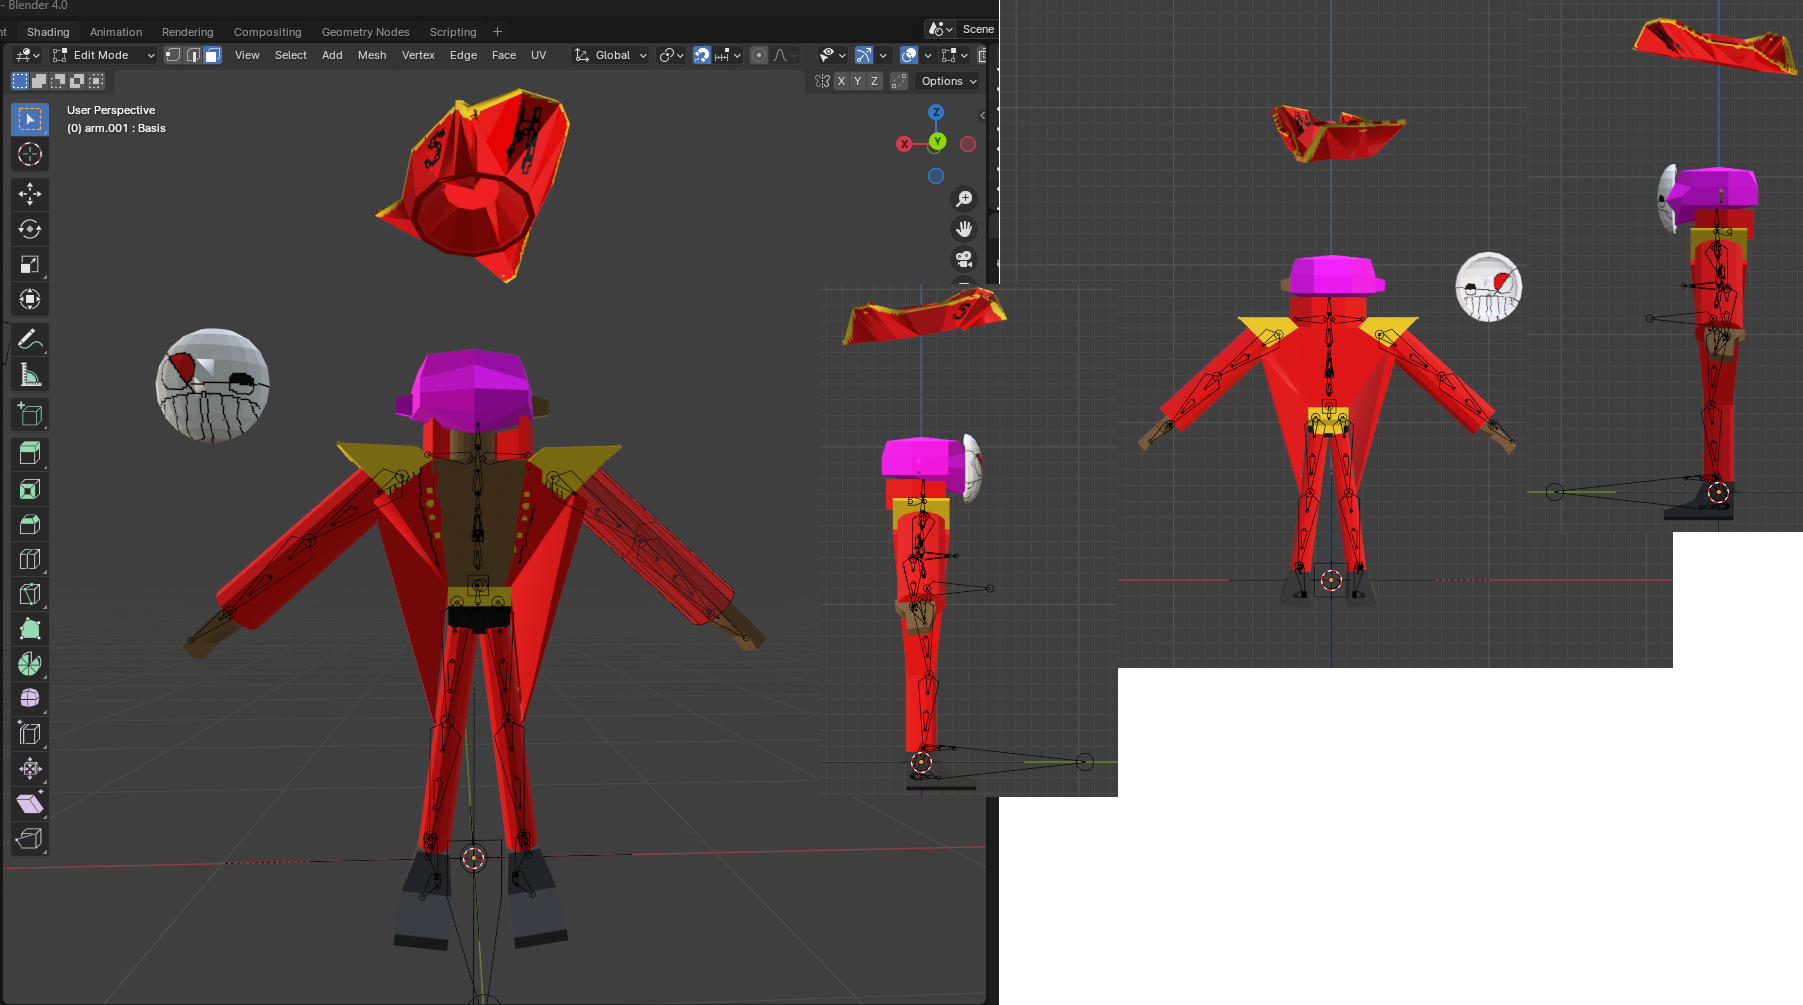Activate the Transform tool
The width and height of the screenshot is (1803, 1005).
(30, 299)
